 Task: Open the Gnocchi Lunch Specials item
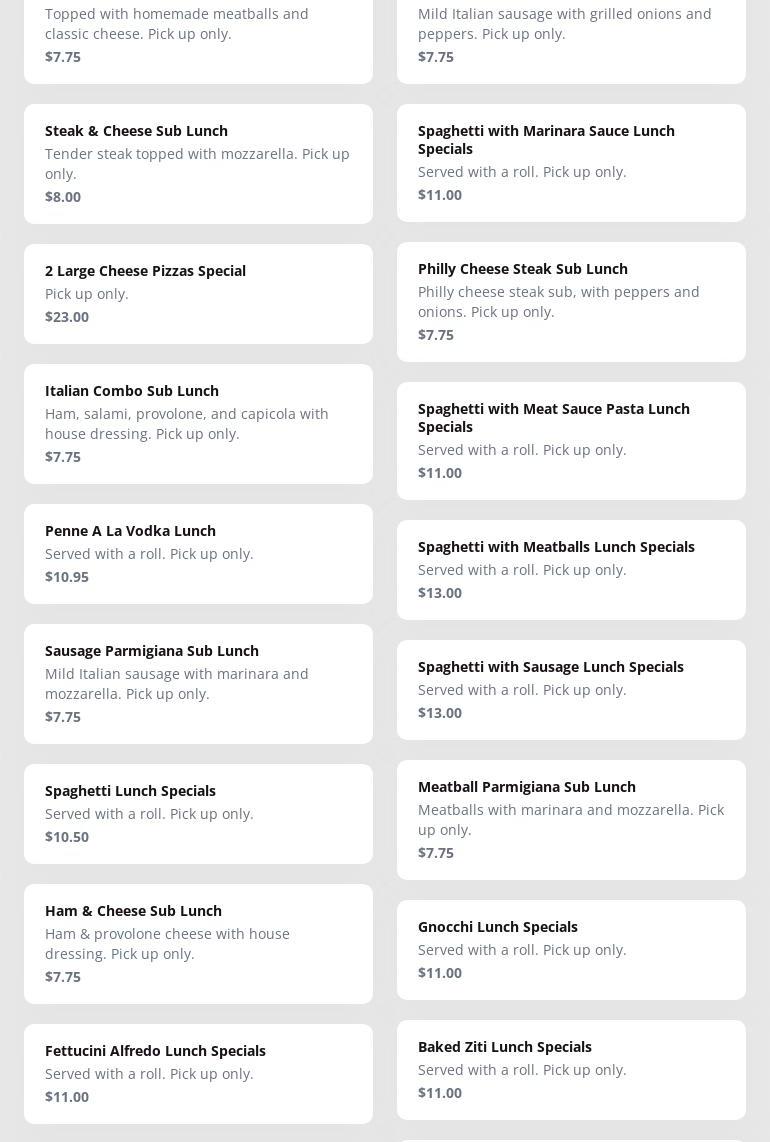point(571,949)
